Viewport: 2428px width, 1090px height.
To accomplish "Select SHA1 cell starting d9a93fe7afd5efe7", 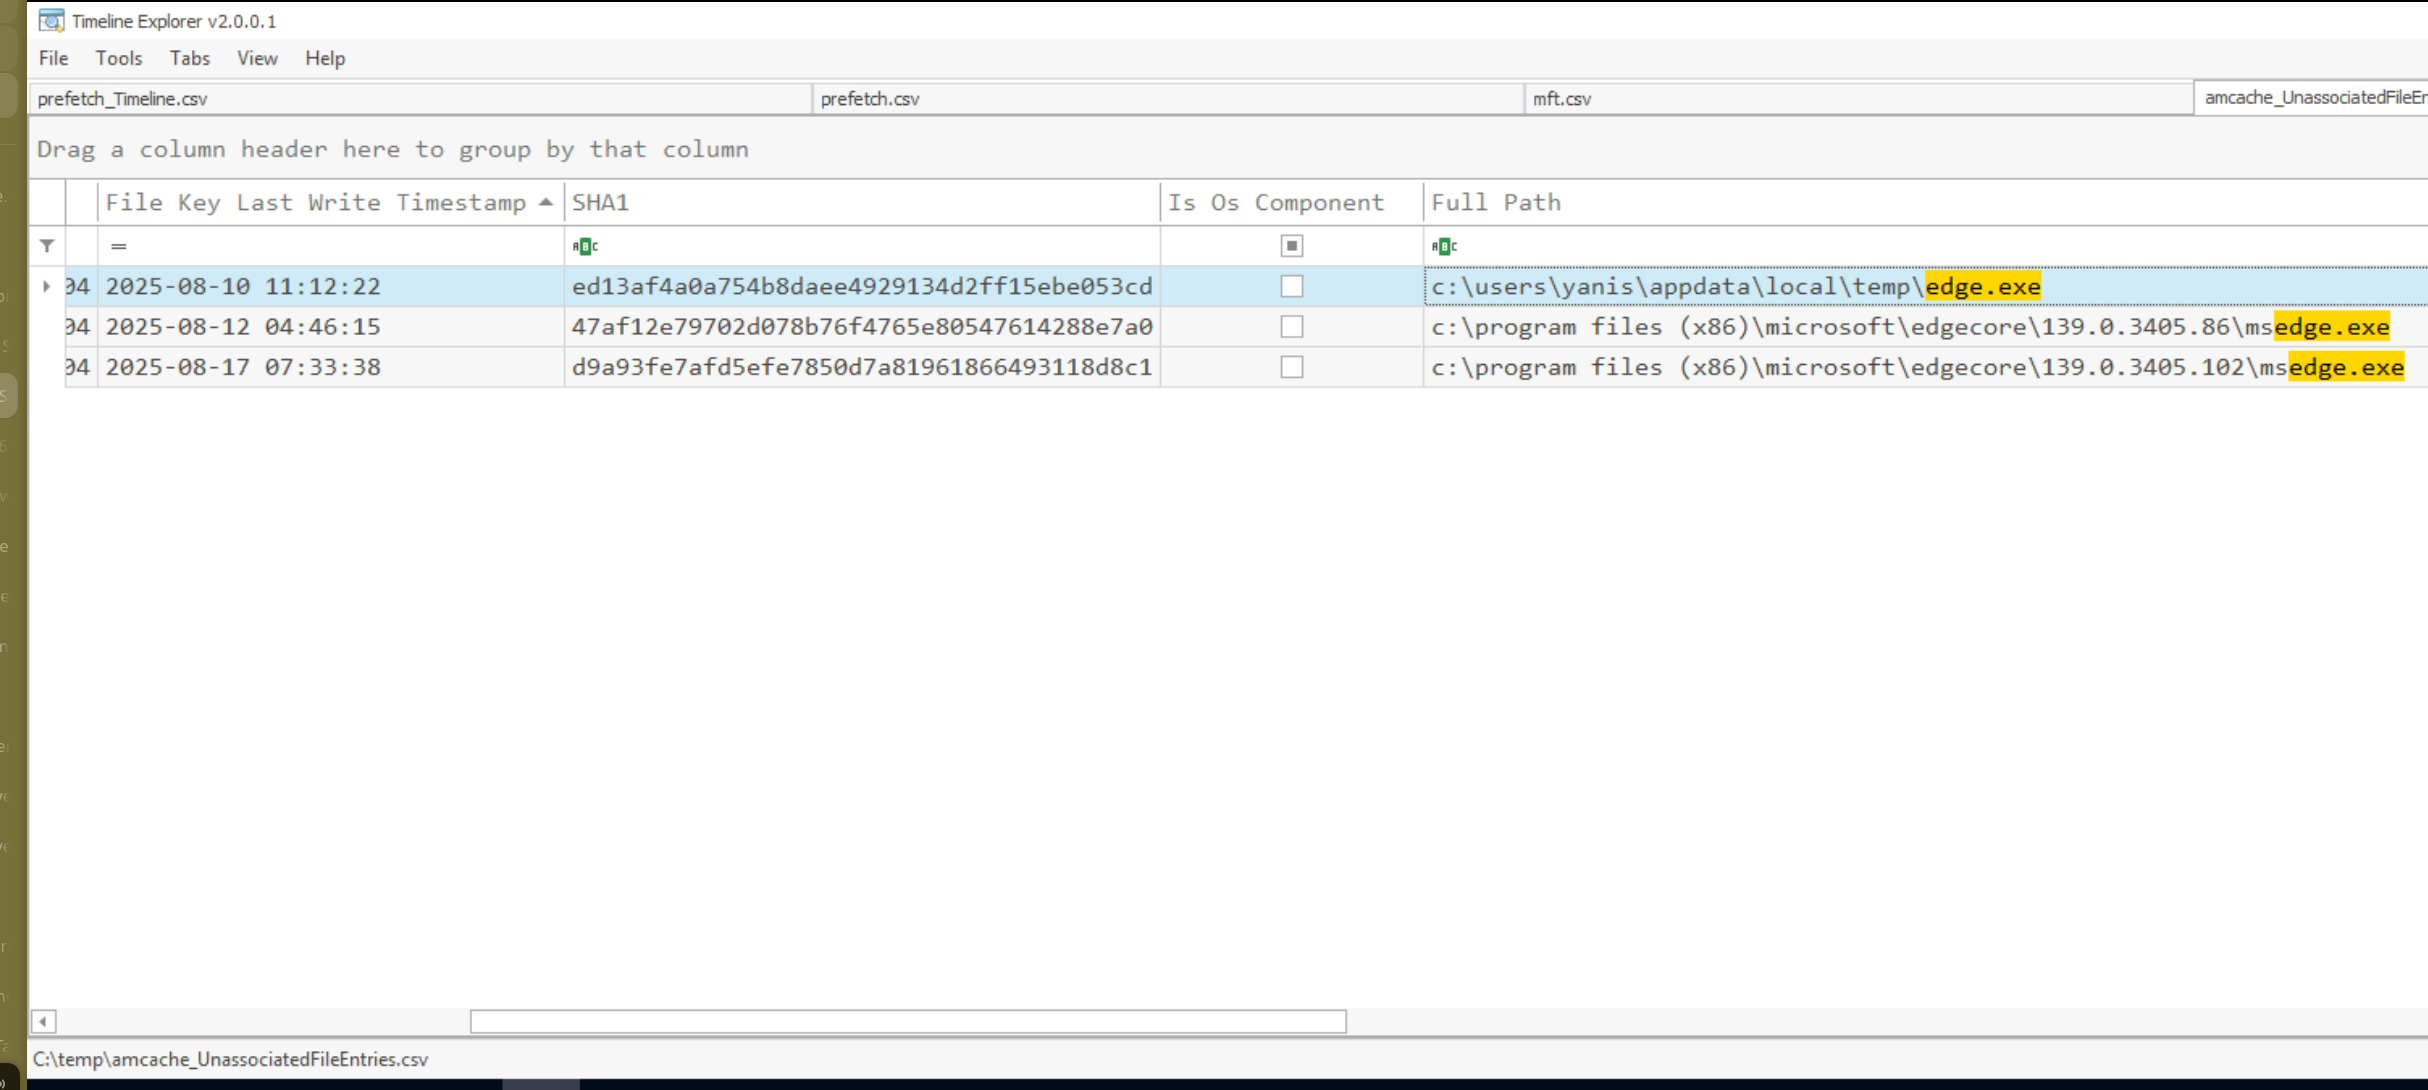I will tap(862, 367).
